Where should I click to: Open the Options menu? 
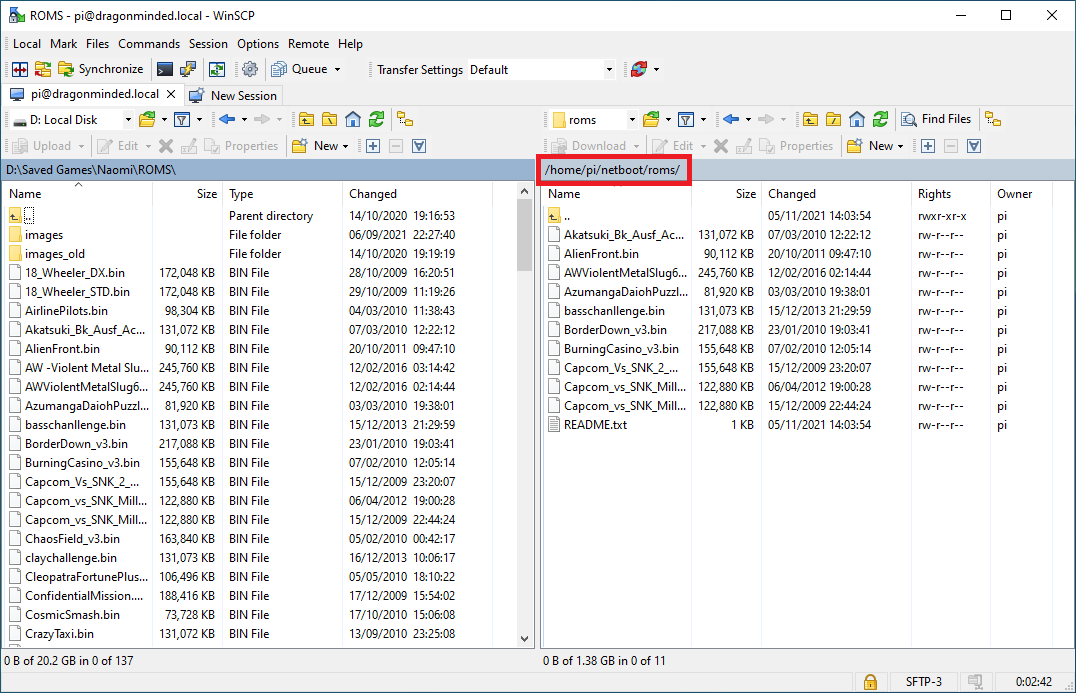(258, 44)
